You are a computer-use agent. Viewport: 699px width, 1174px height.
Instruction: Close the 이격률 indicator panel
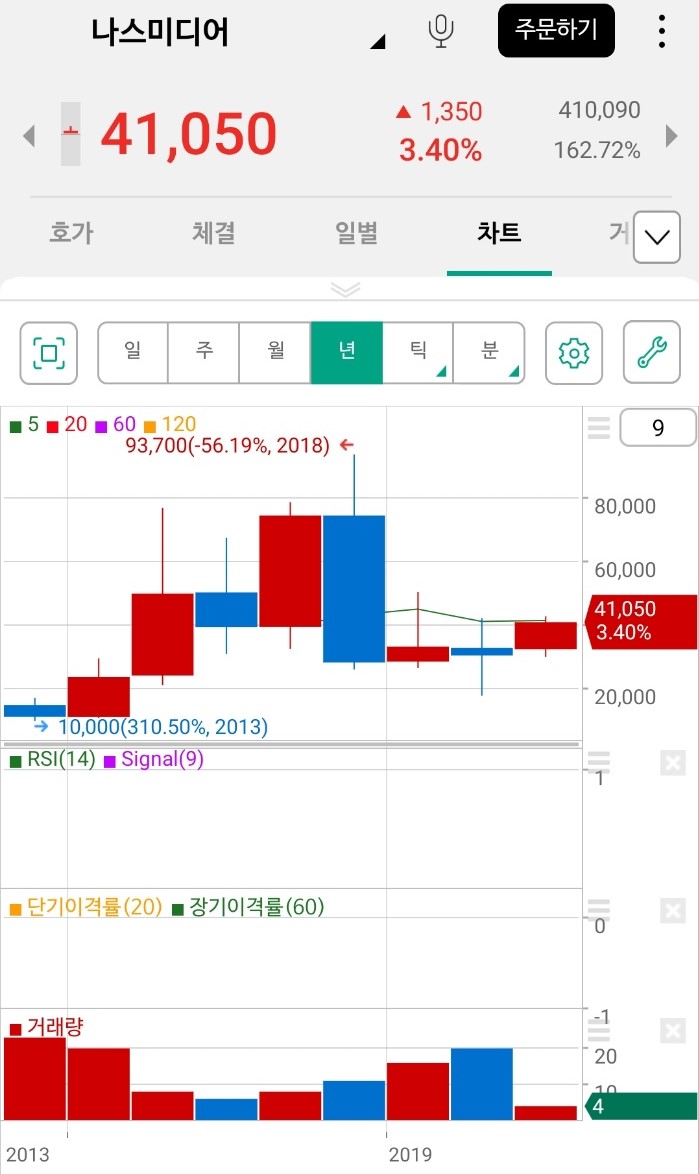(x=673, y=910)
